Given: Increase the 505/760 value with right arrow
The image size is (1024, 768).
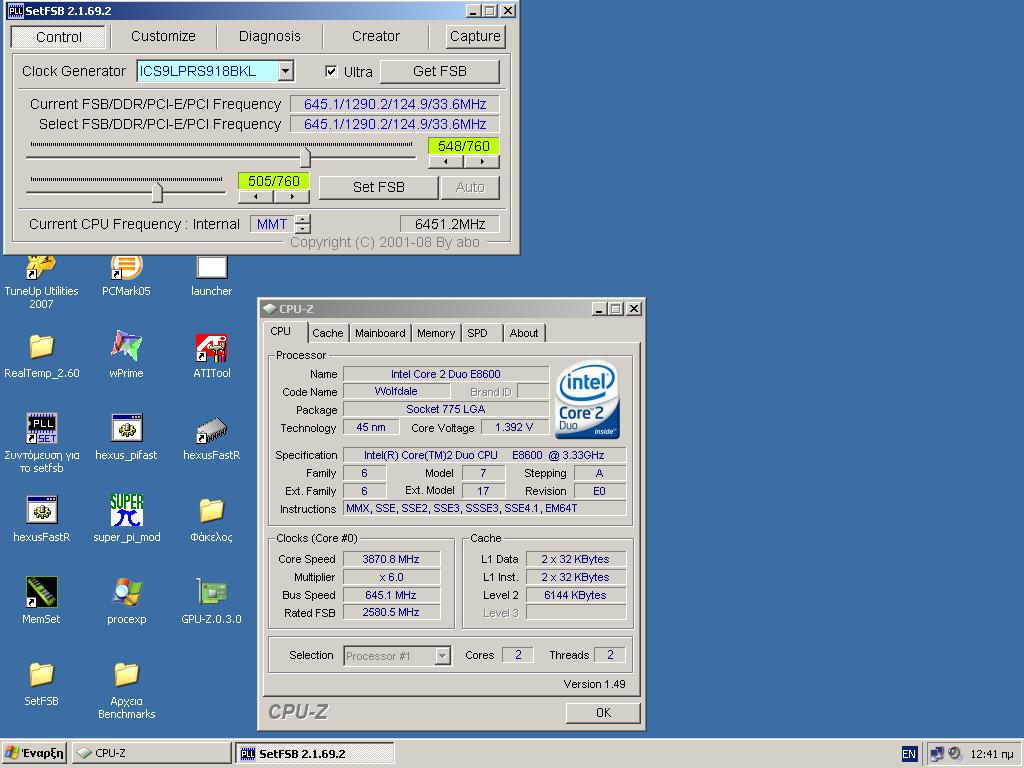Looking at the screenshot, I should 291,196.
